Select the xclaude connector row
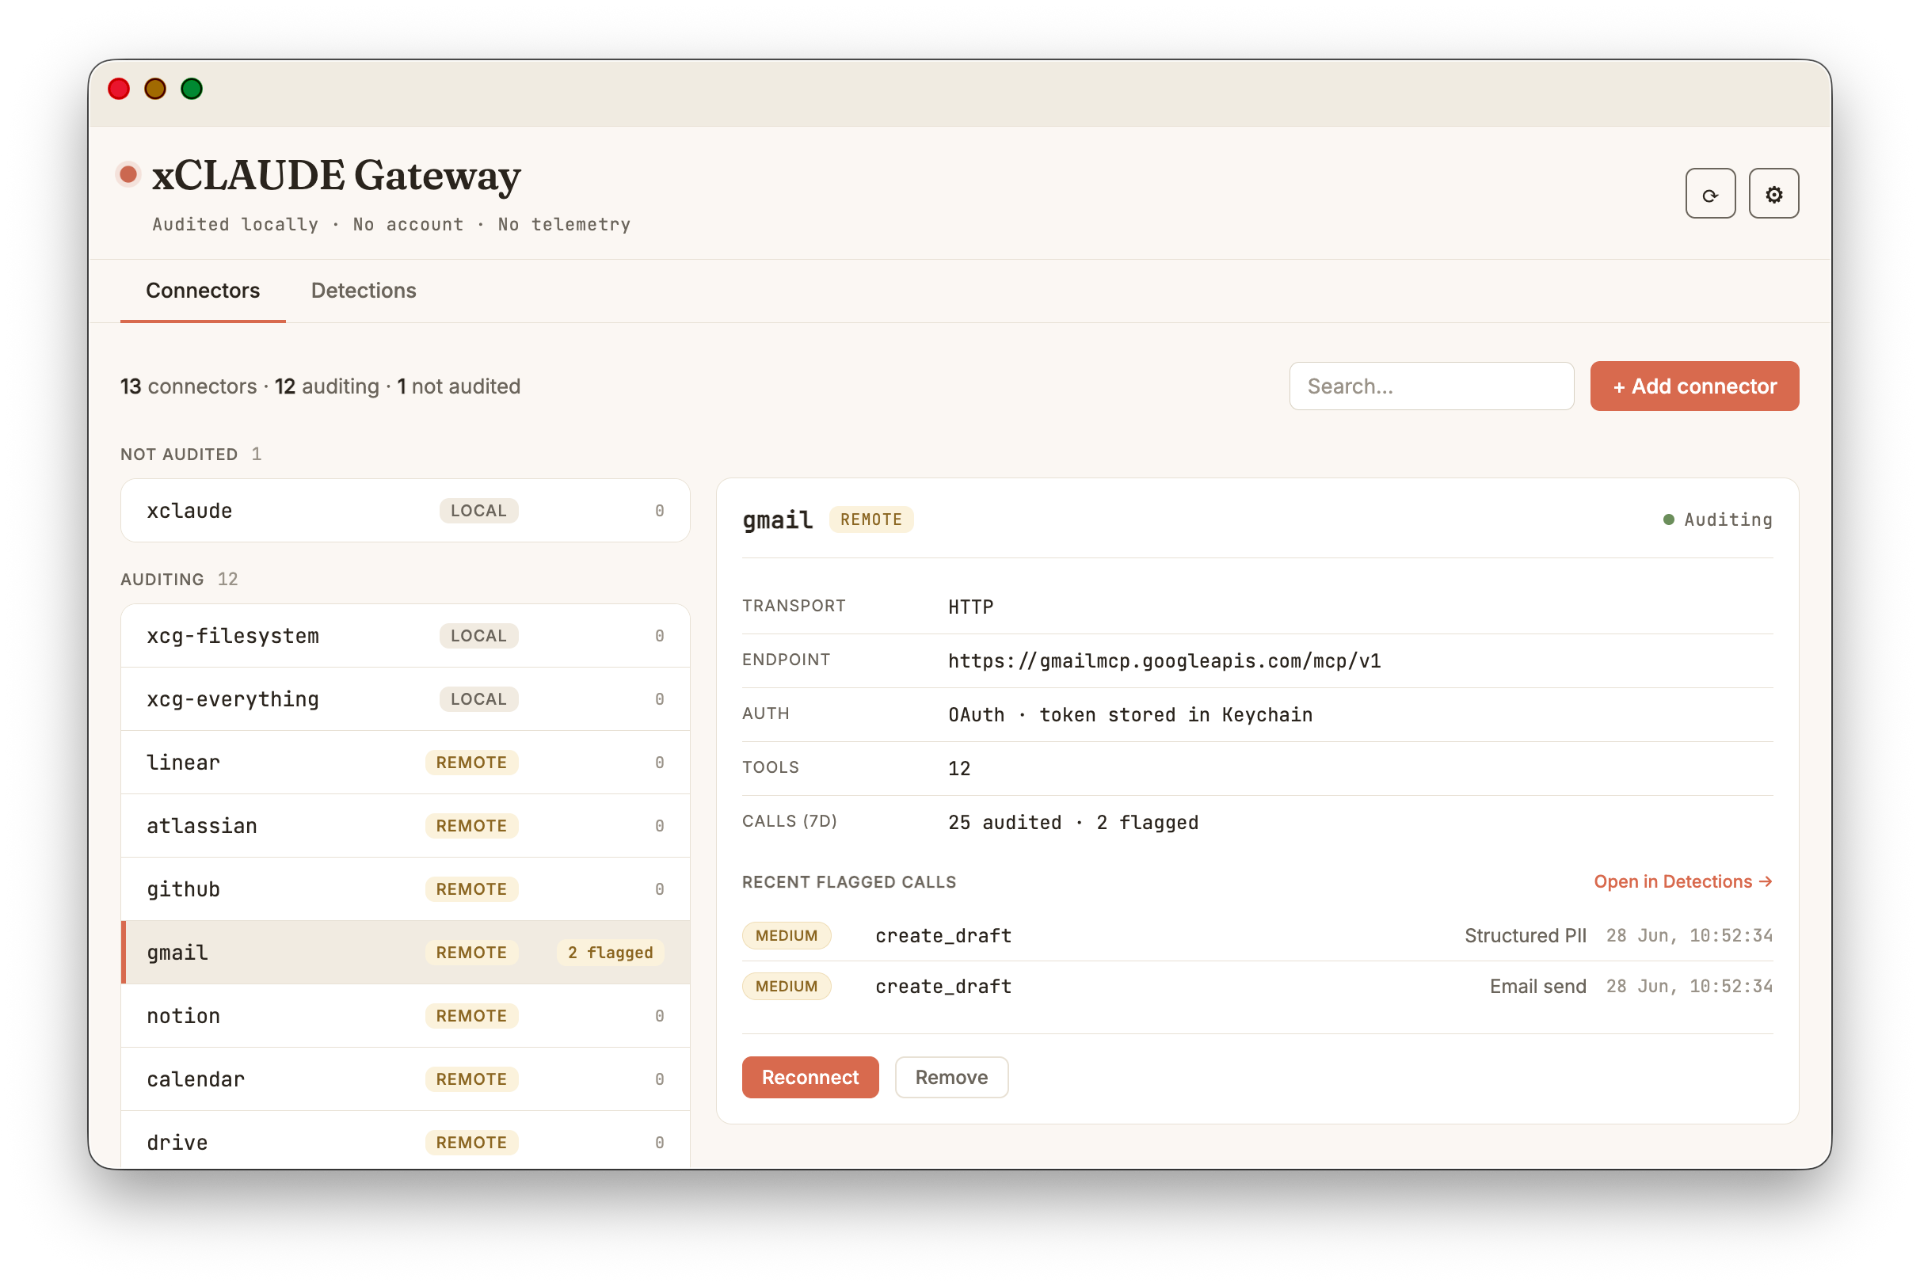Image resolution: width=1920 pixels, height=1286 pixels. coord(405,511)
